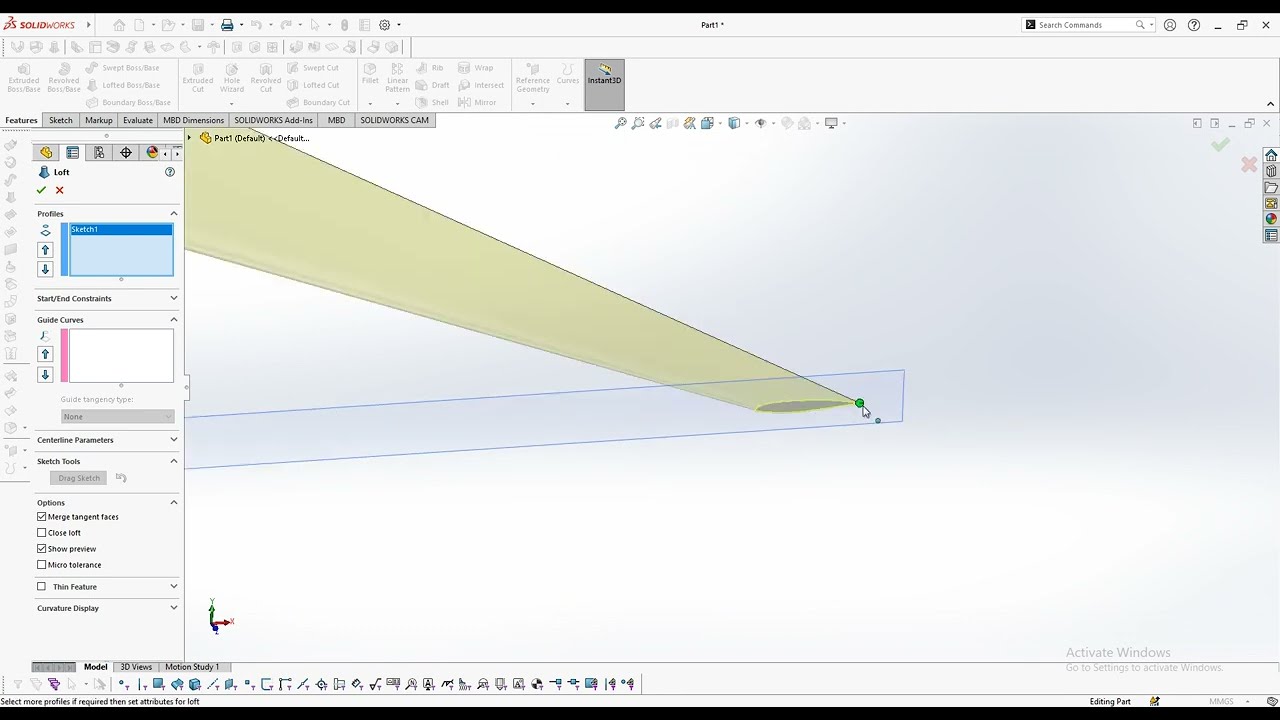Click green connector handle on loft profile
Image resolution: width=1280 pixels, height=720 pixels.
coord(859,403)
